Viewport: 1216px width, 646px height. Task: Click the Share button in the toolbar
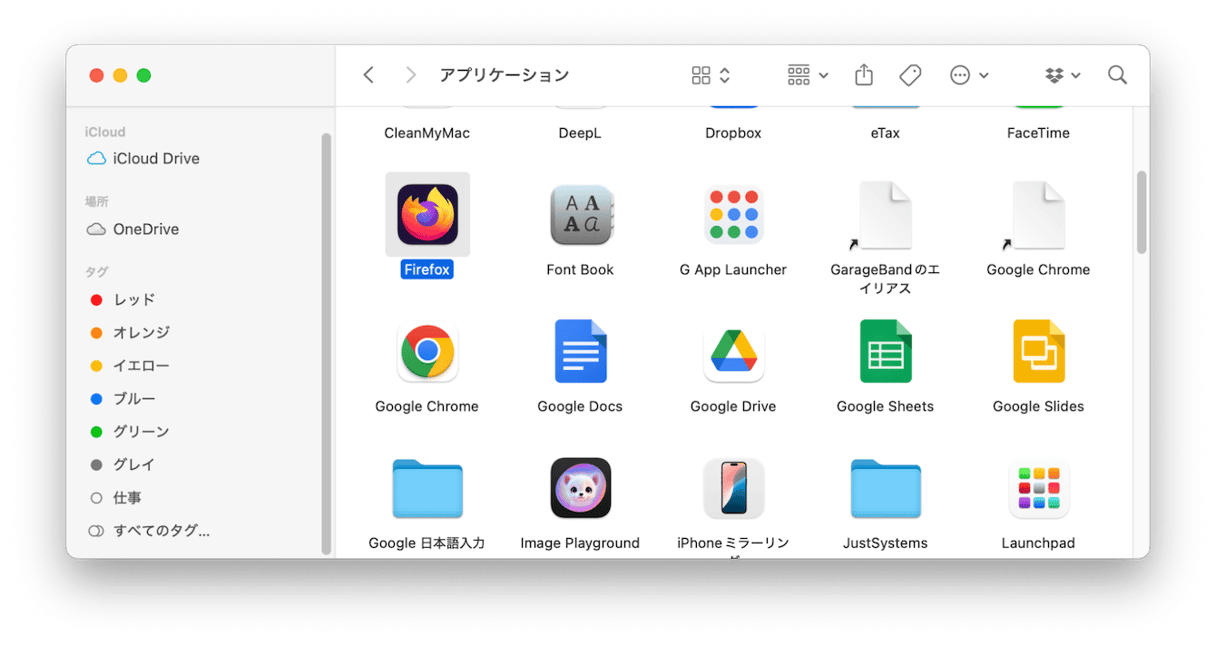coord(862,74)
